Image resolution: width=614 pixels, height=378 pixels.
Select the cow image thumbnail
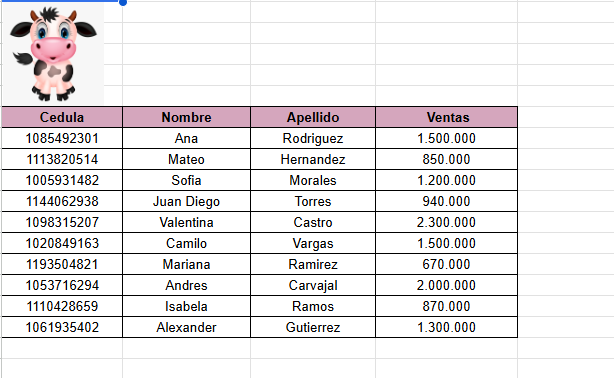coord(53,54)
